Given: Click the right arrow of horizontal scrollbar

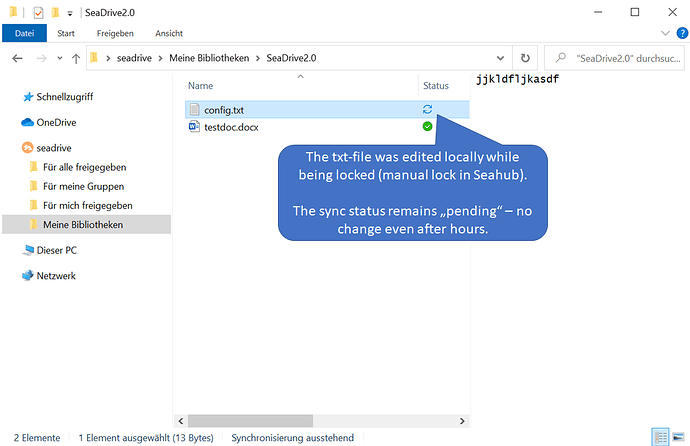Looking at the screenshot, I should pos(462,421).
